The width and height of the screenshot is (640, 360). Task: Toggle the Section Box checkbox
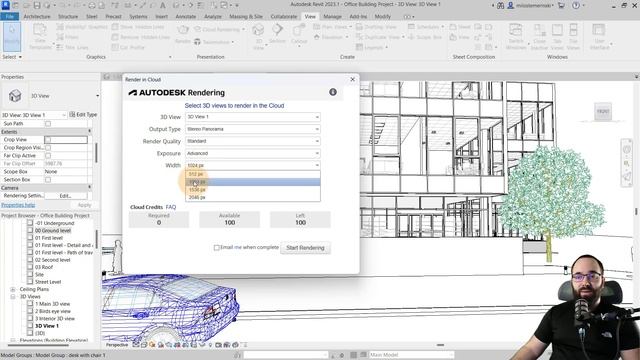pyautogui.click(x=48, y=180)
